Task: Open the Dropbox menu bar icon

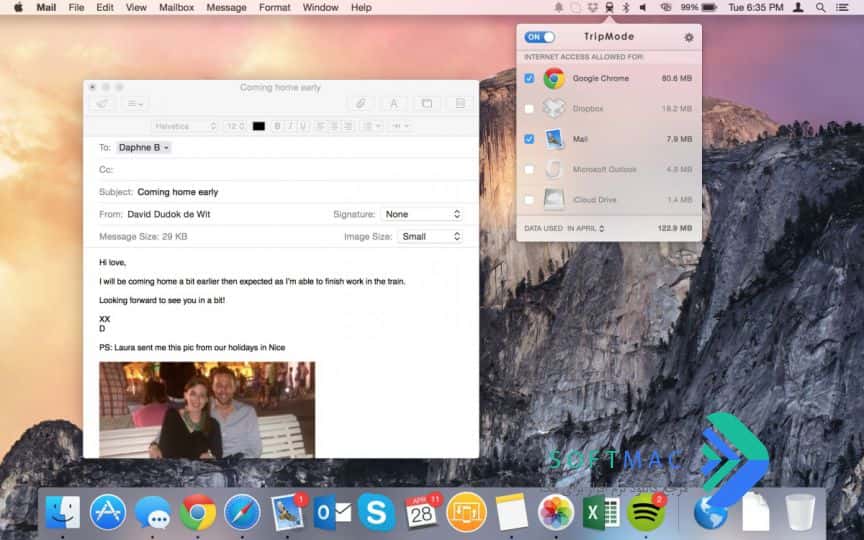Action: click(x=592, y=7)
